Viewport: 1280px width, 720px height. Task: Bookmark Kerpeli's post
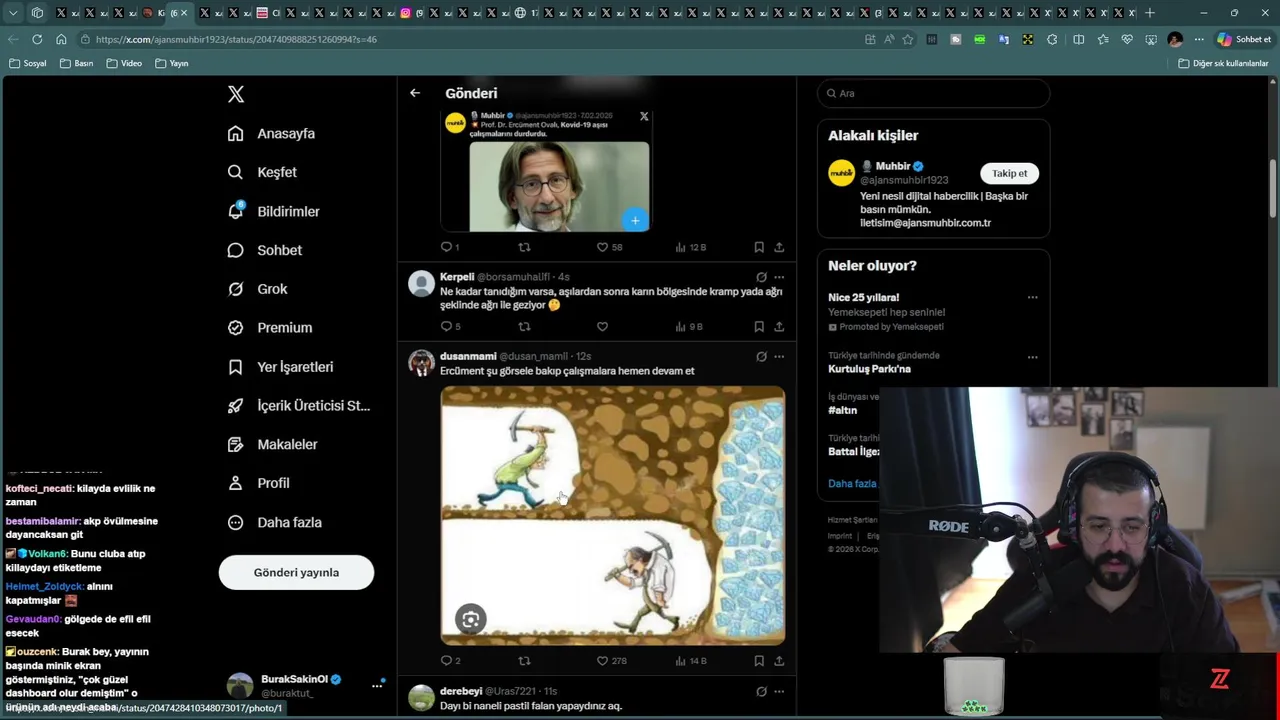click(759, 326)
